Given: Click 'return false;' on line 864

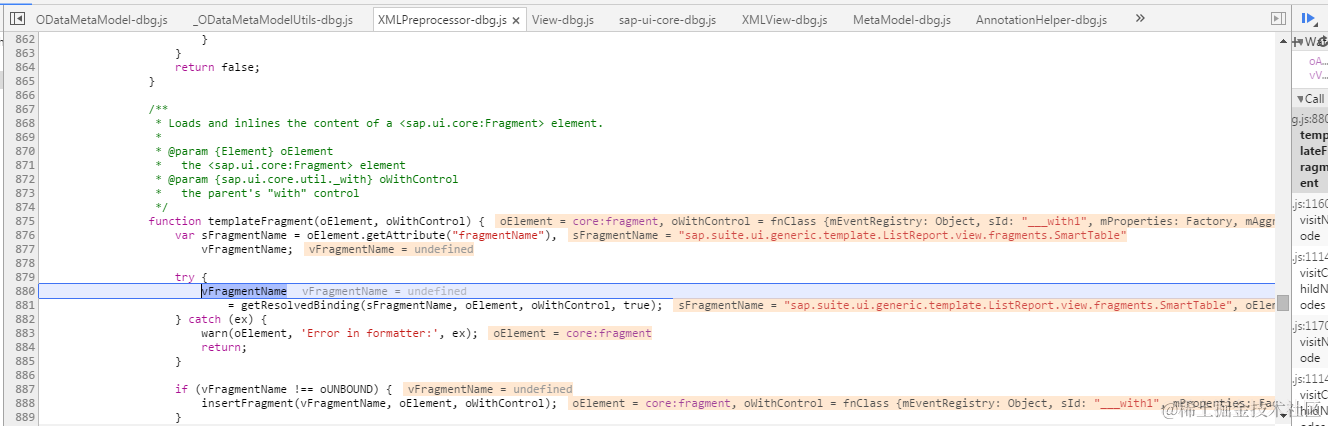Looking at the screenshot, I should pyautogui.click(x=217, y=67).
